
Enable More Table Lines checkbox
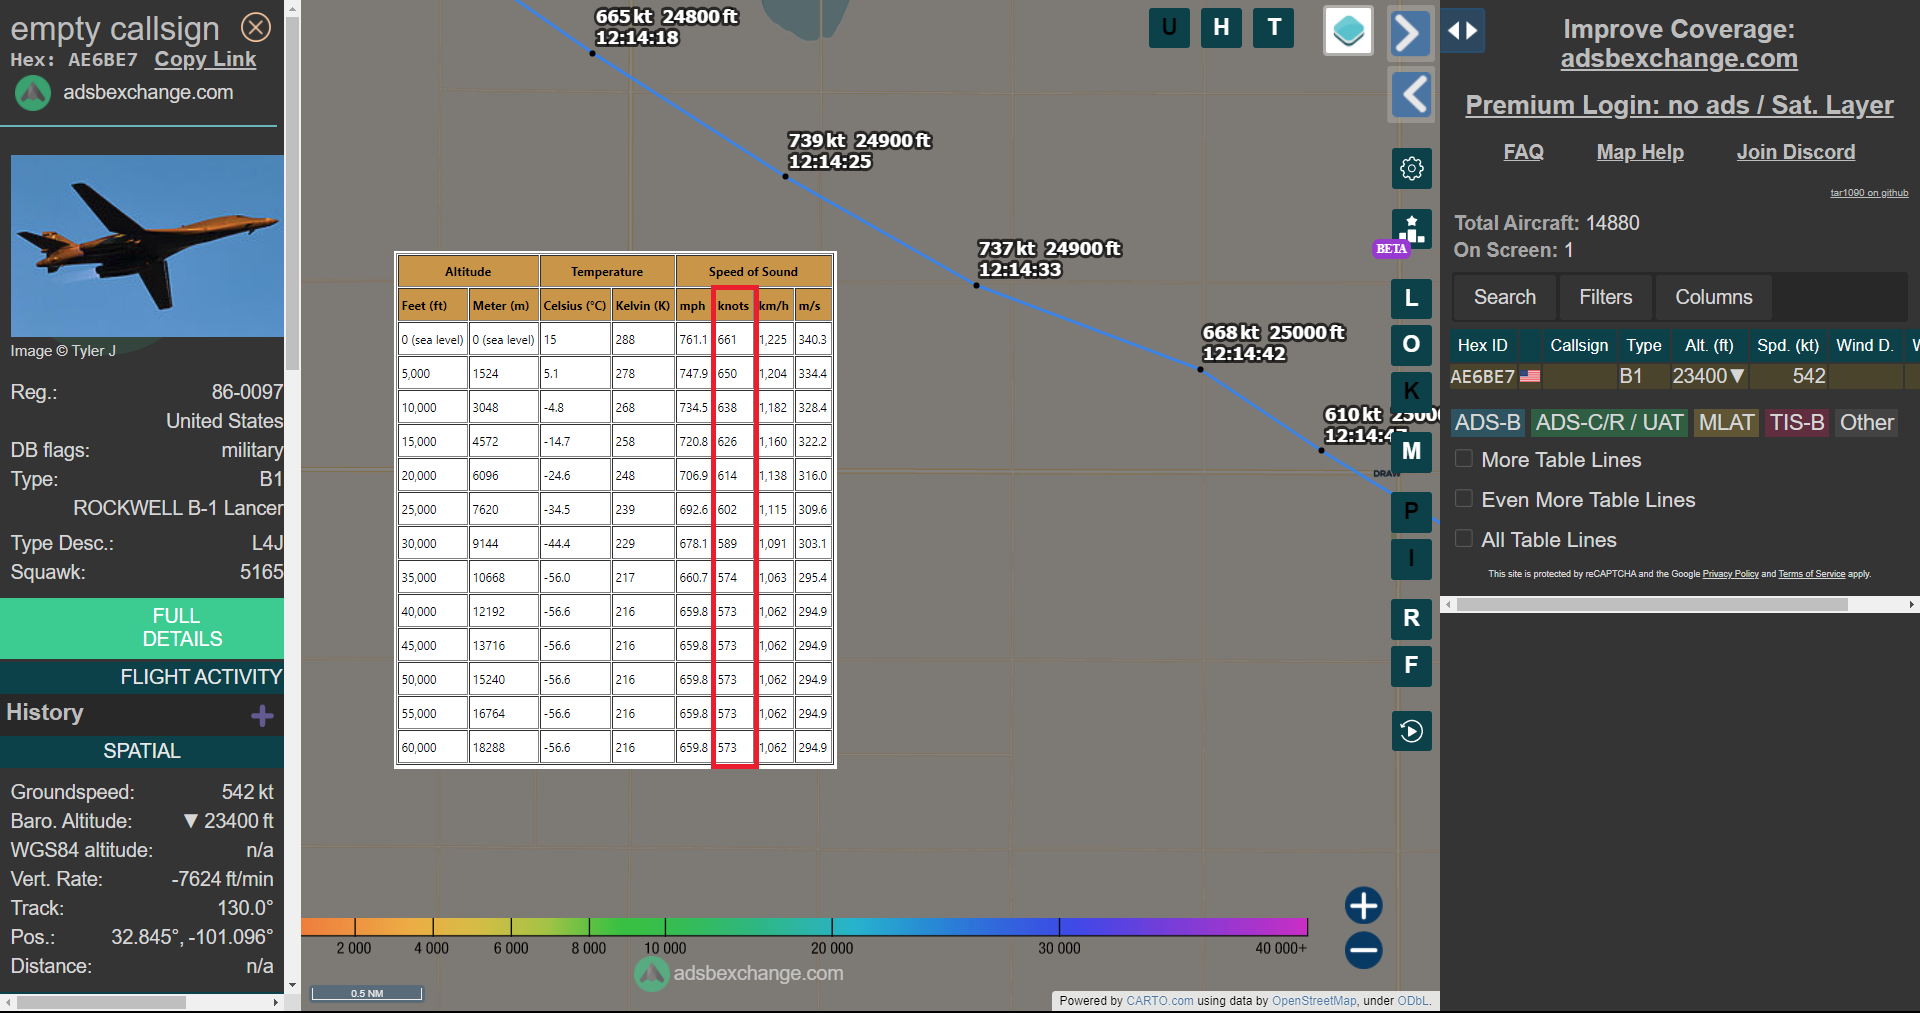(1464, 459)
